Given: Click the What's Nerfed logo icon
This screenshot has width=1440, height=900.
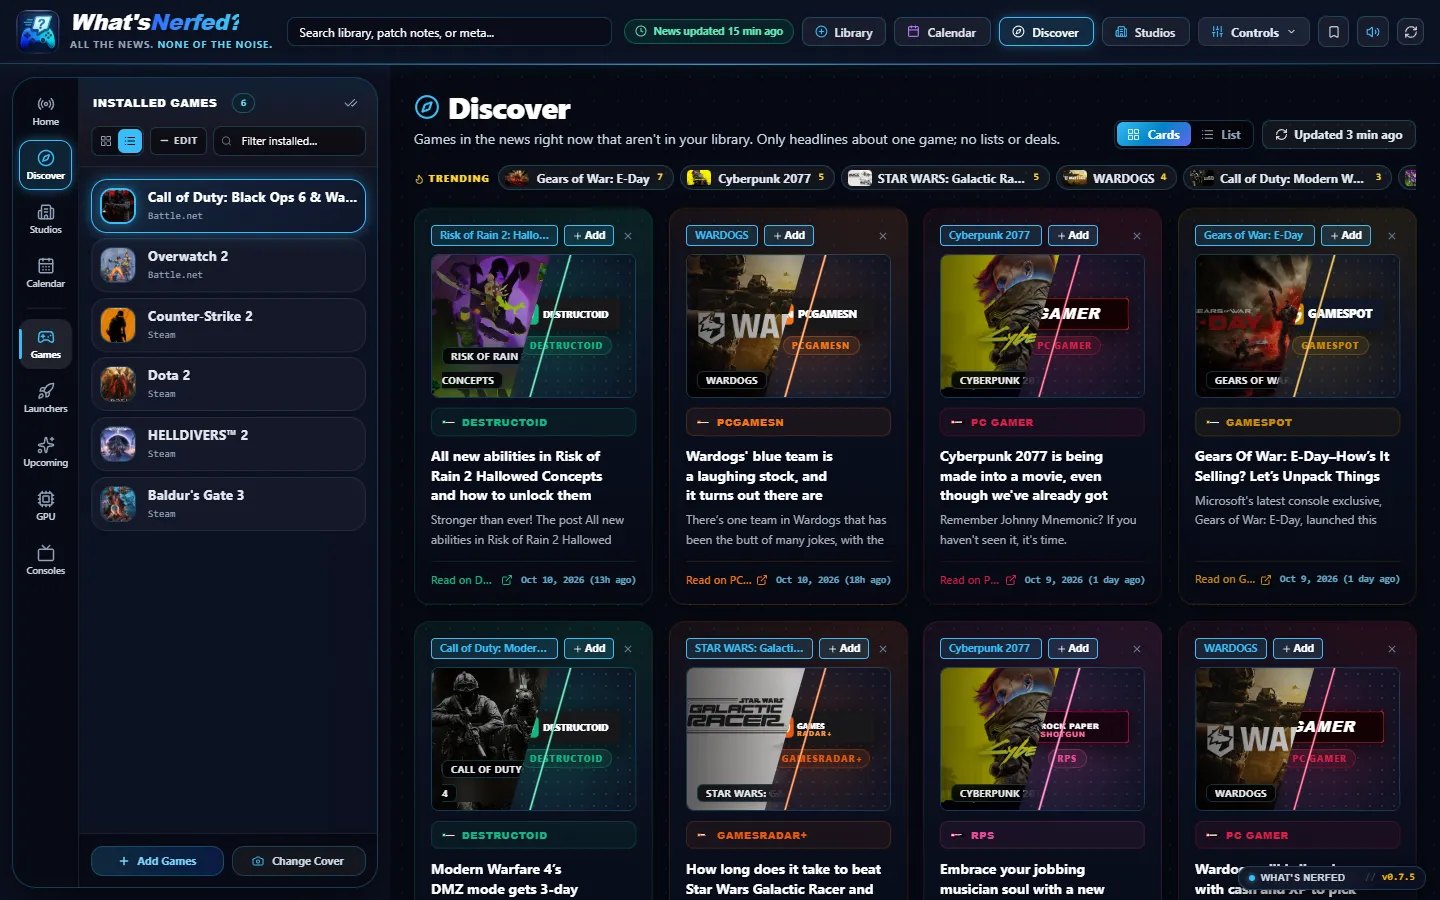Looking at the screenshot, I should tap(38, 32).
